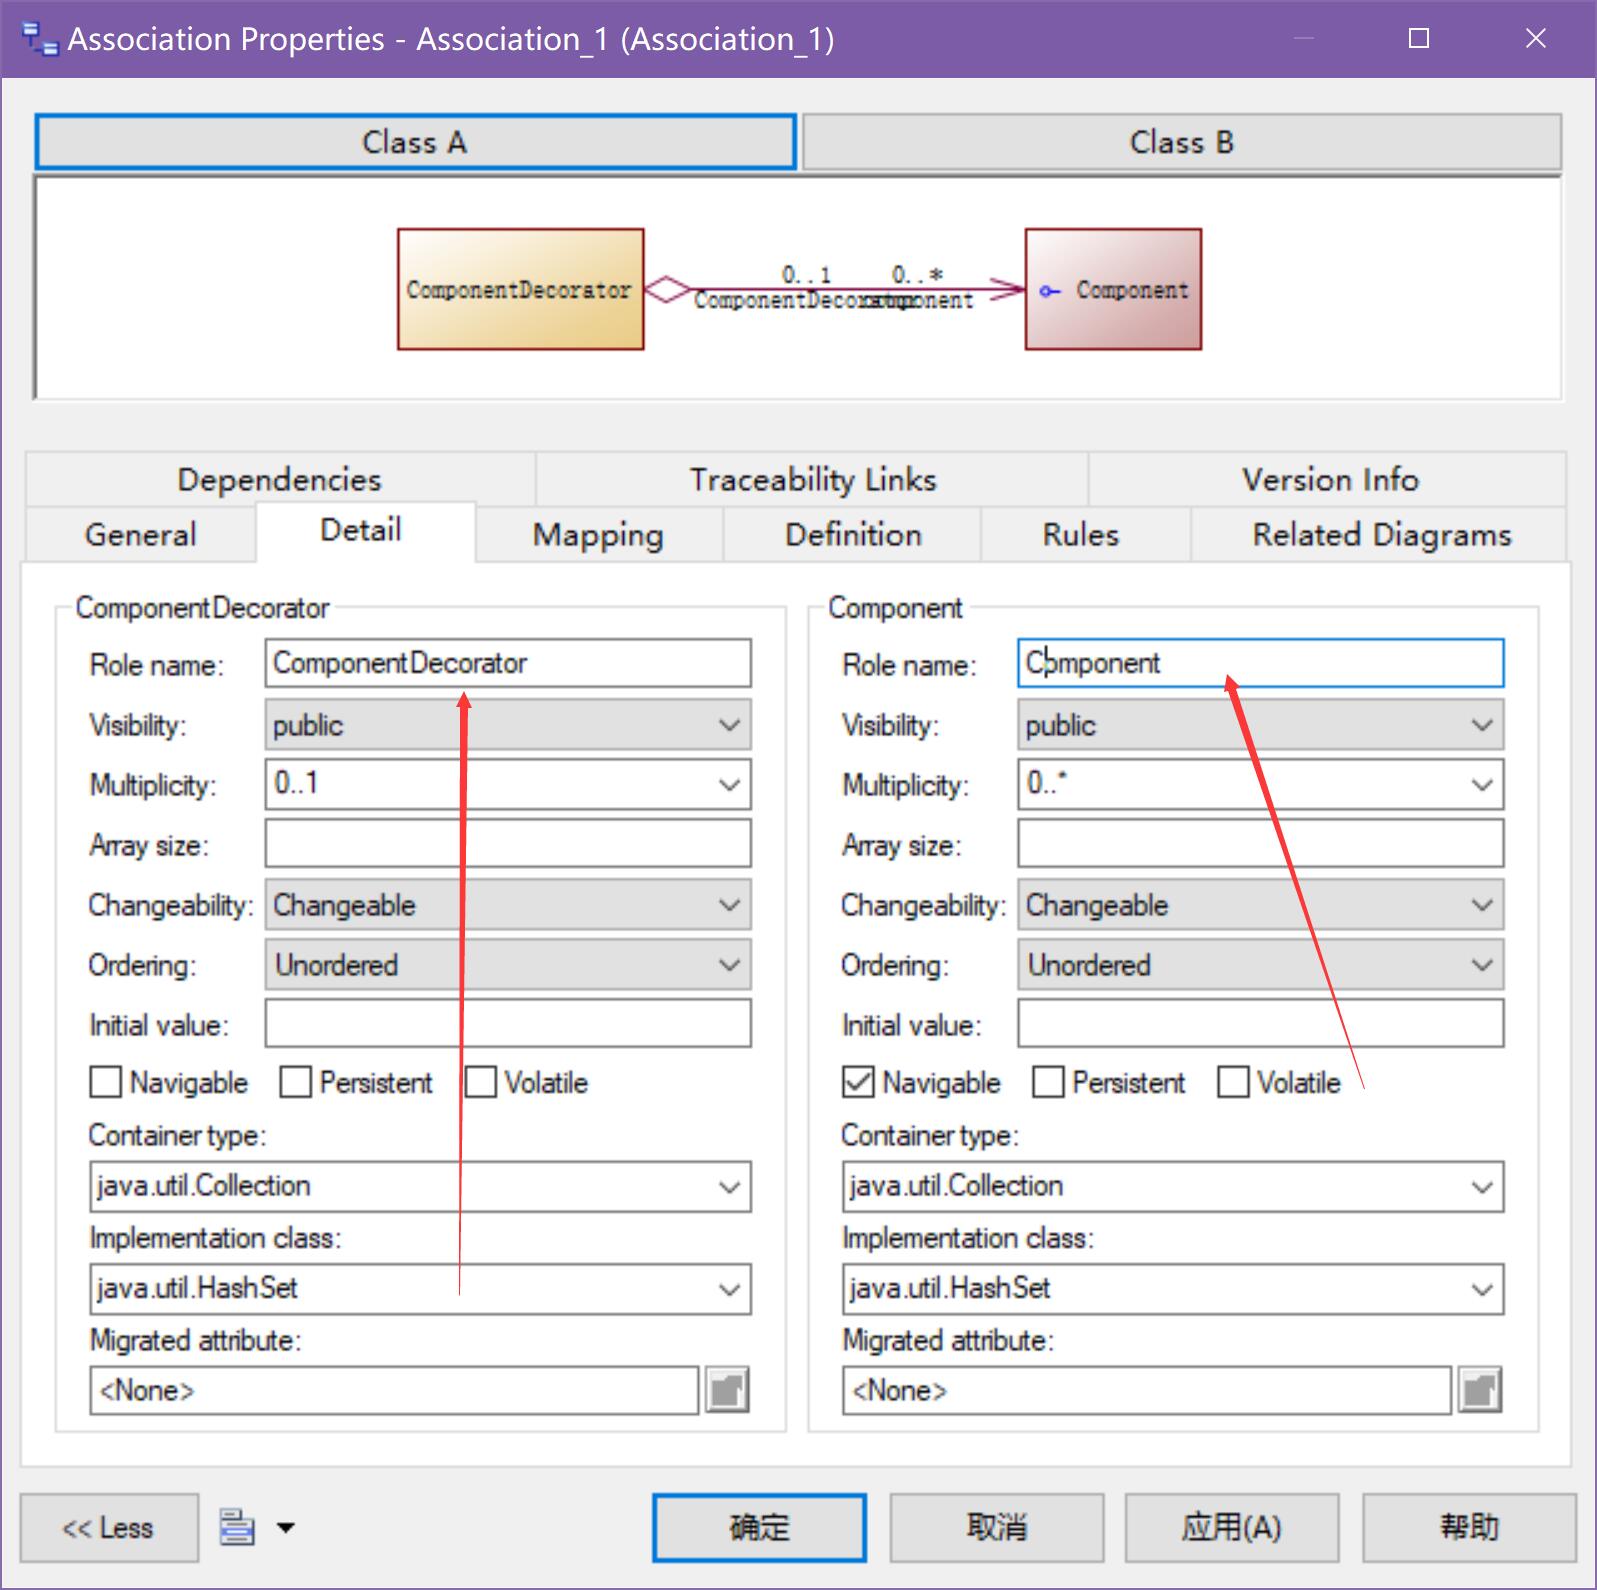Screen dimensions: 1597x1590
Task: Enable Navigable for ComponentDecorator role
Action: click(105, 1082)
